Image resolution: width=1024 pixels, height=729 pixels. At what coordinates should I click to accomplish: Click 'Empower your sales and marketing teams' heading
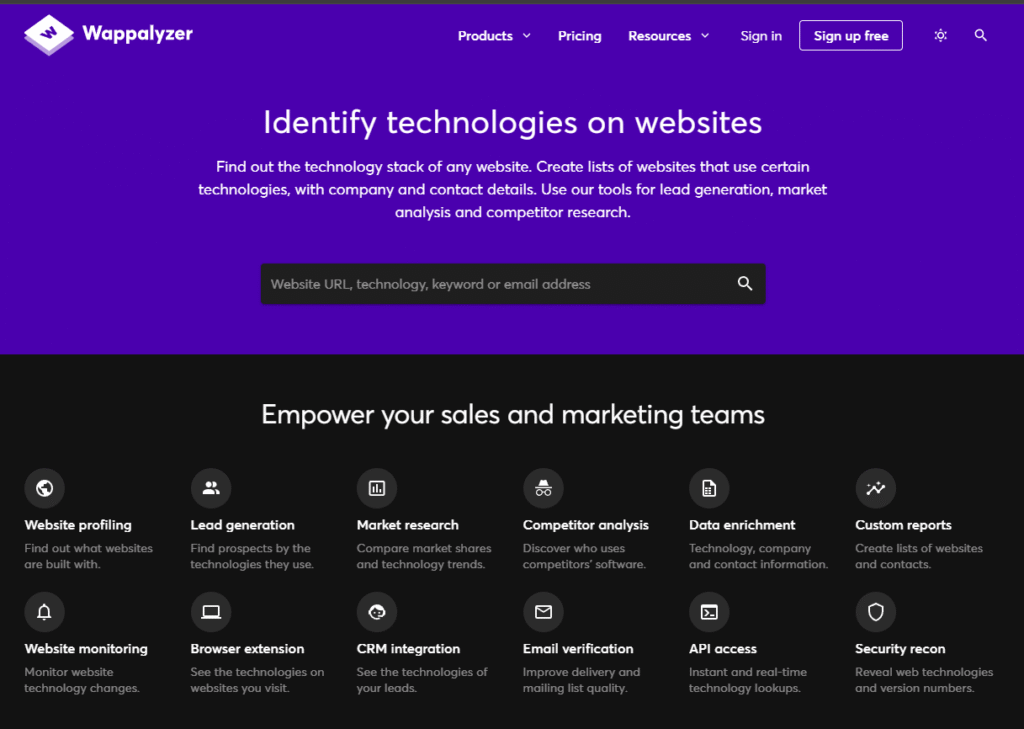pyautogui.click(x=513, y=415)
